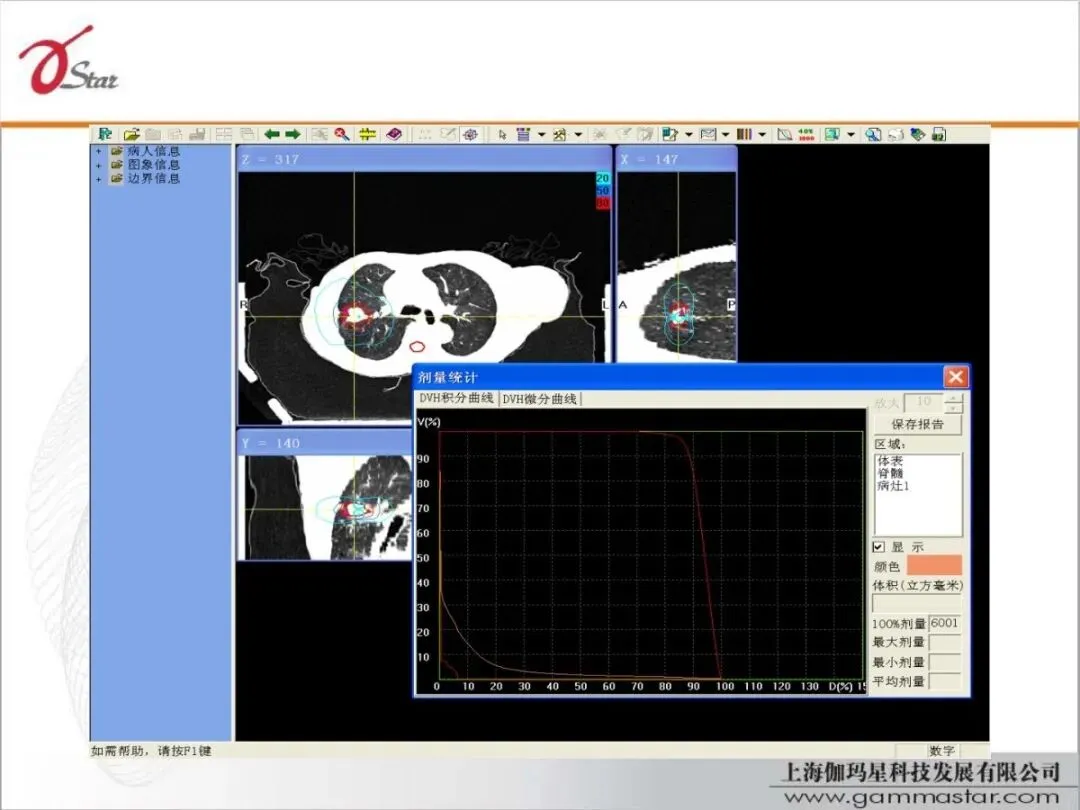This screenshot has height=810, width=1080.
Task: Click the orange 颜色 color swatch
Action: pos(934,565)
